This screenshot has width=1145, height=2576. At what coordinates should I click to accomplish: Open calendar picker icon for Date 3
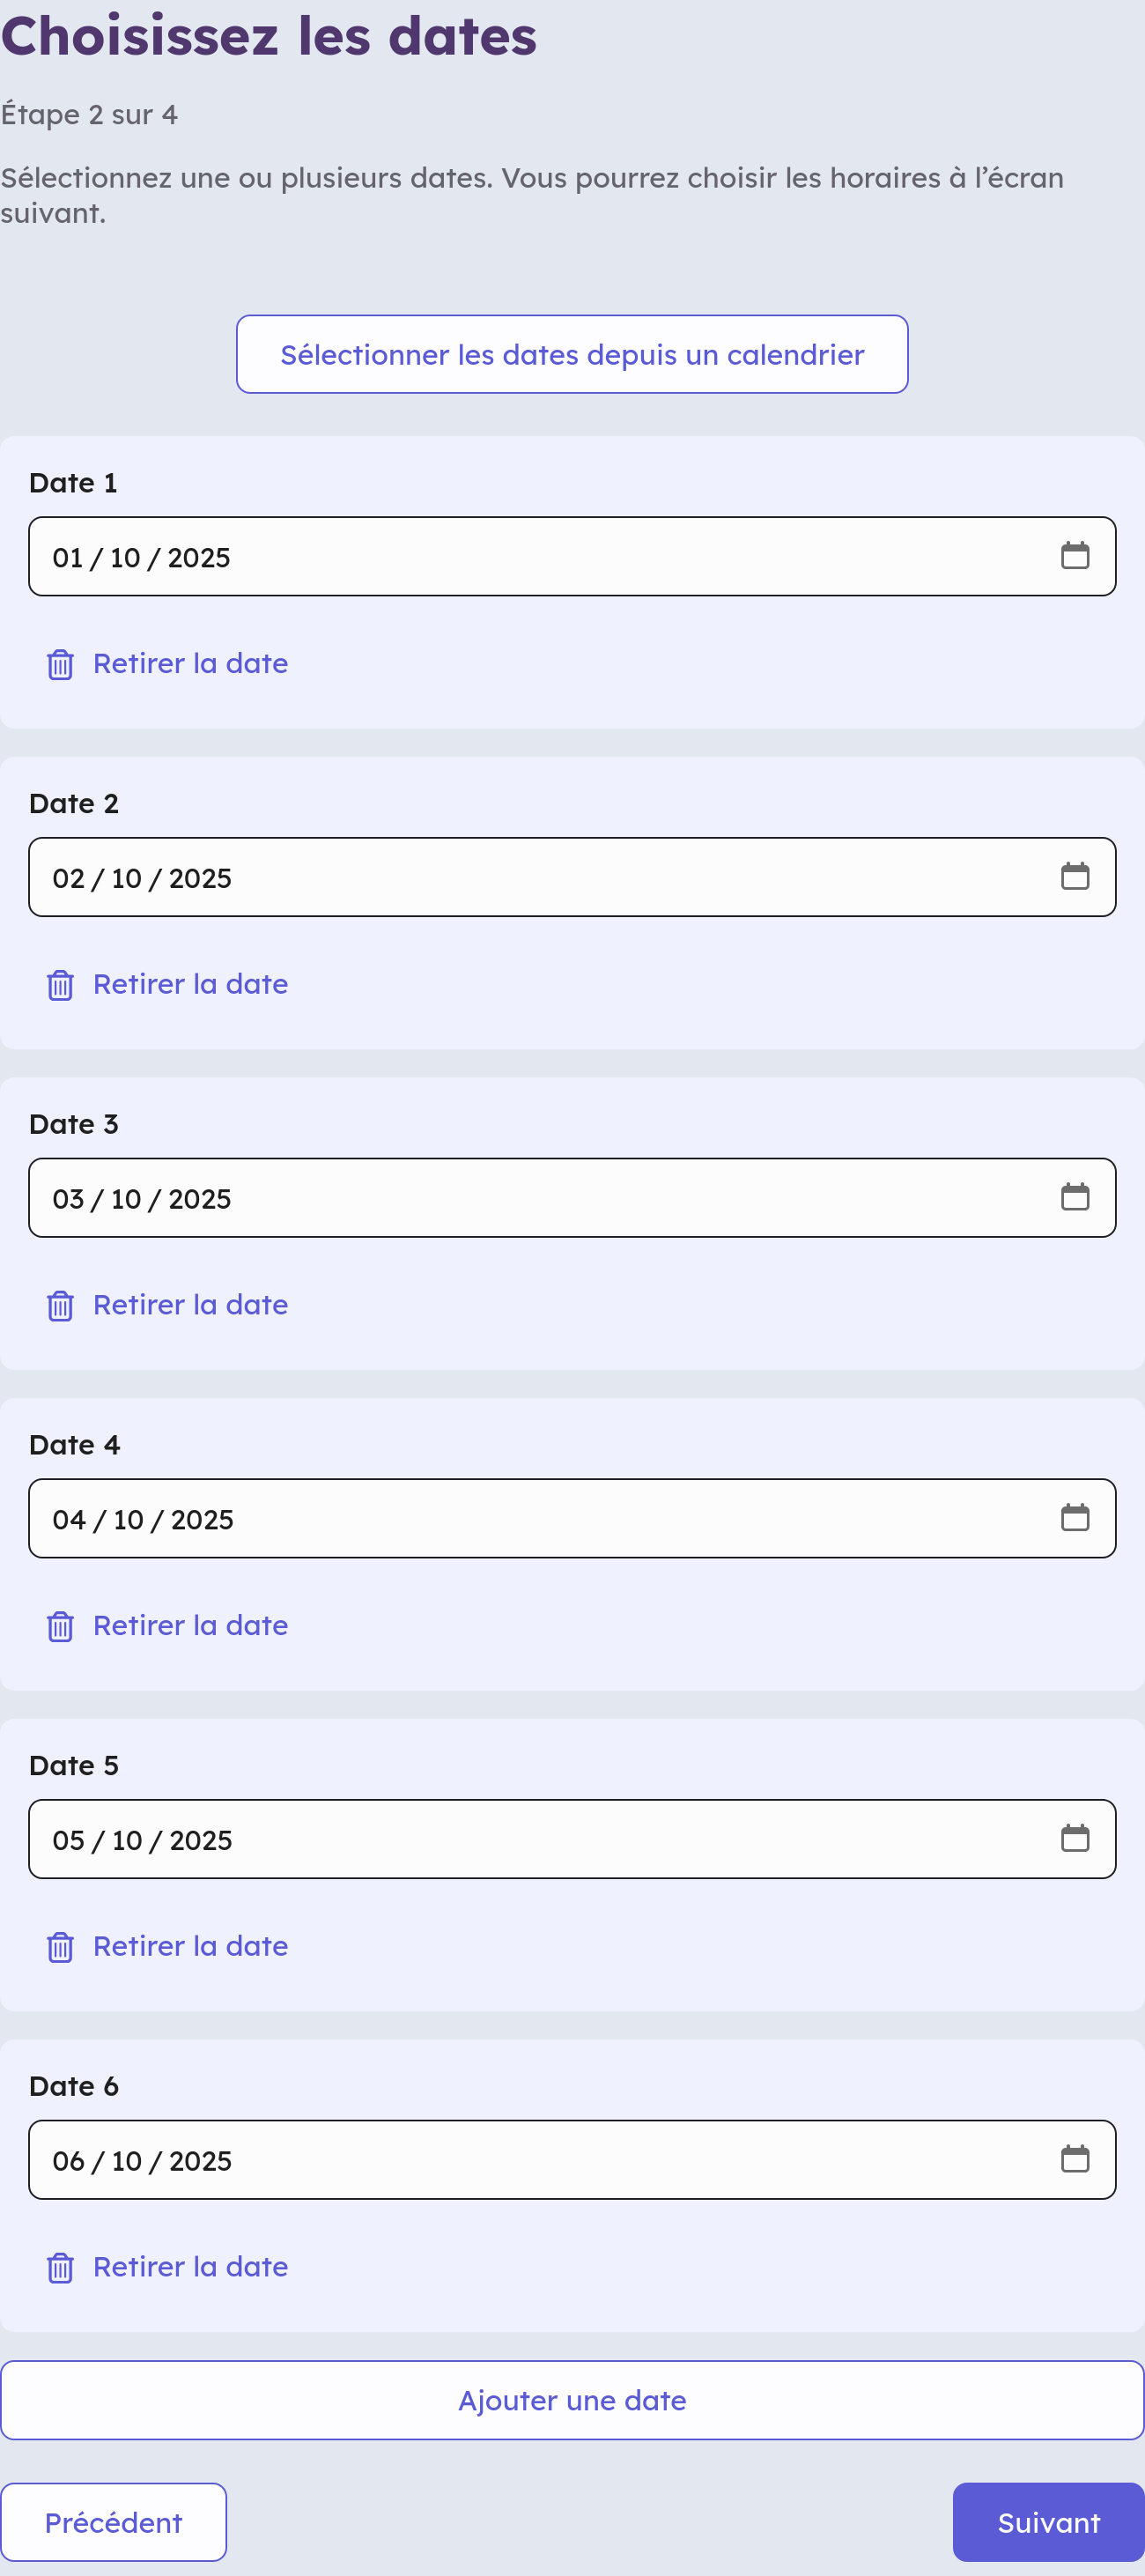(1074, 1197)
